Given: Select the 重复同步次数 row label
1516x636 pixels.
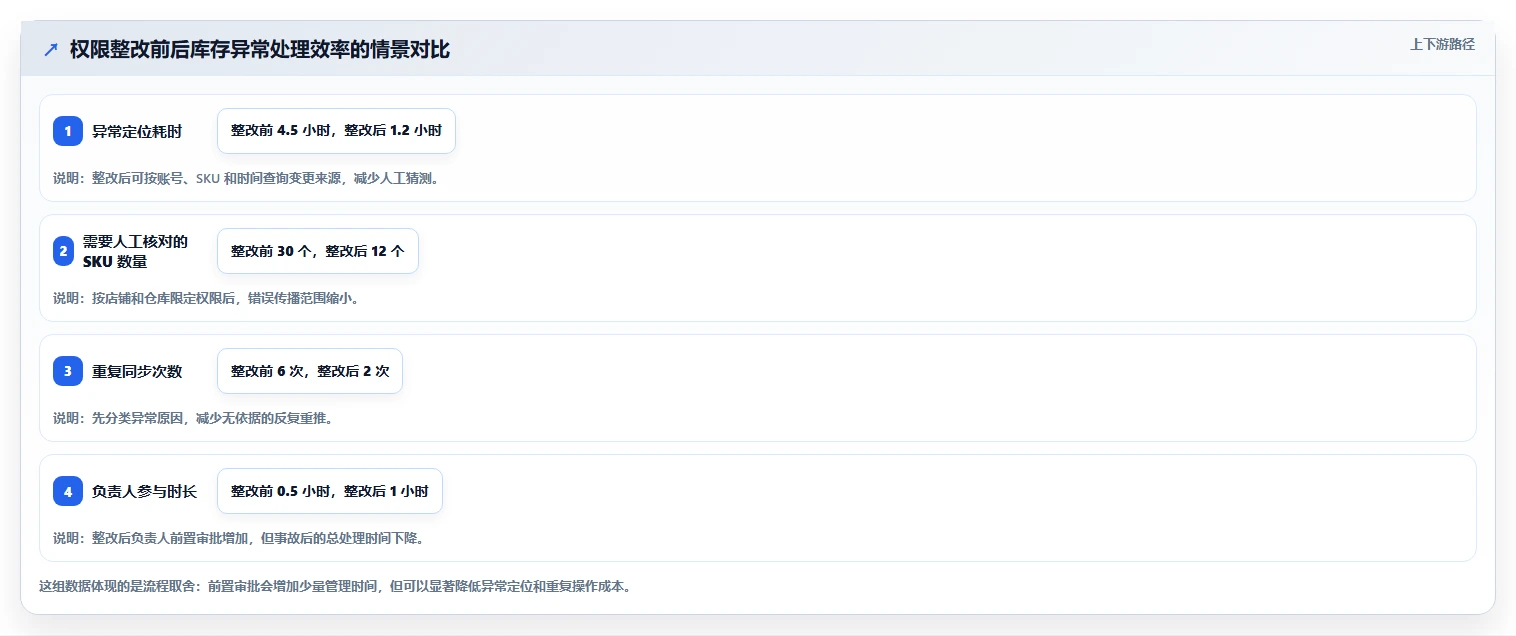Looking at the screenshot, I should 137,371.
